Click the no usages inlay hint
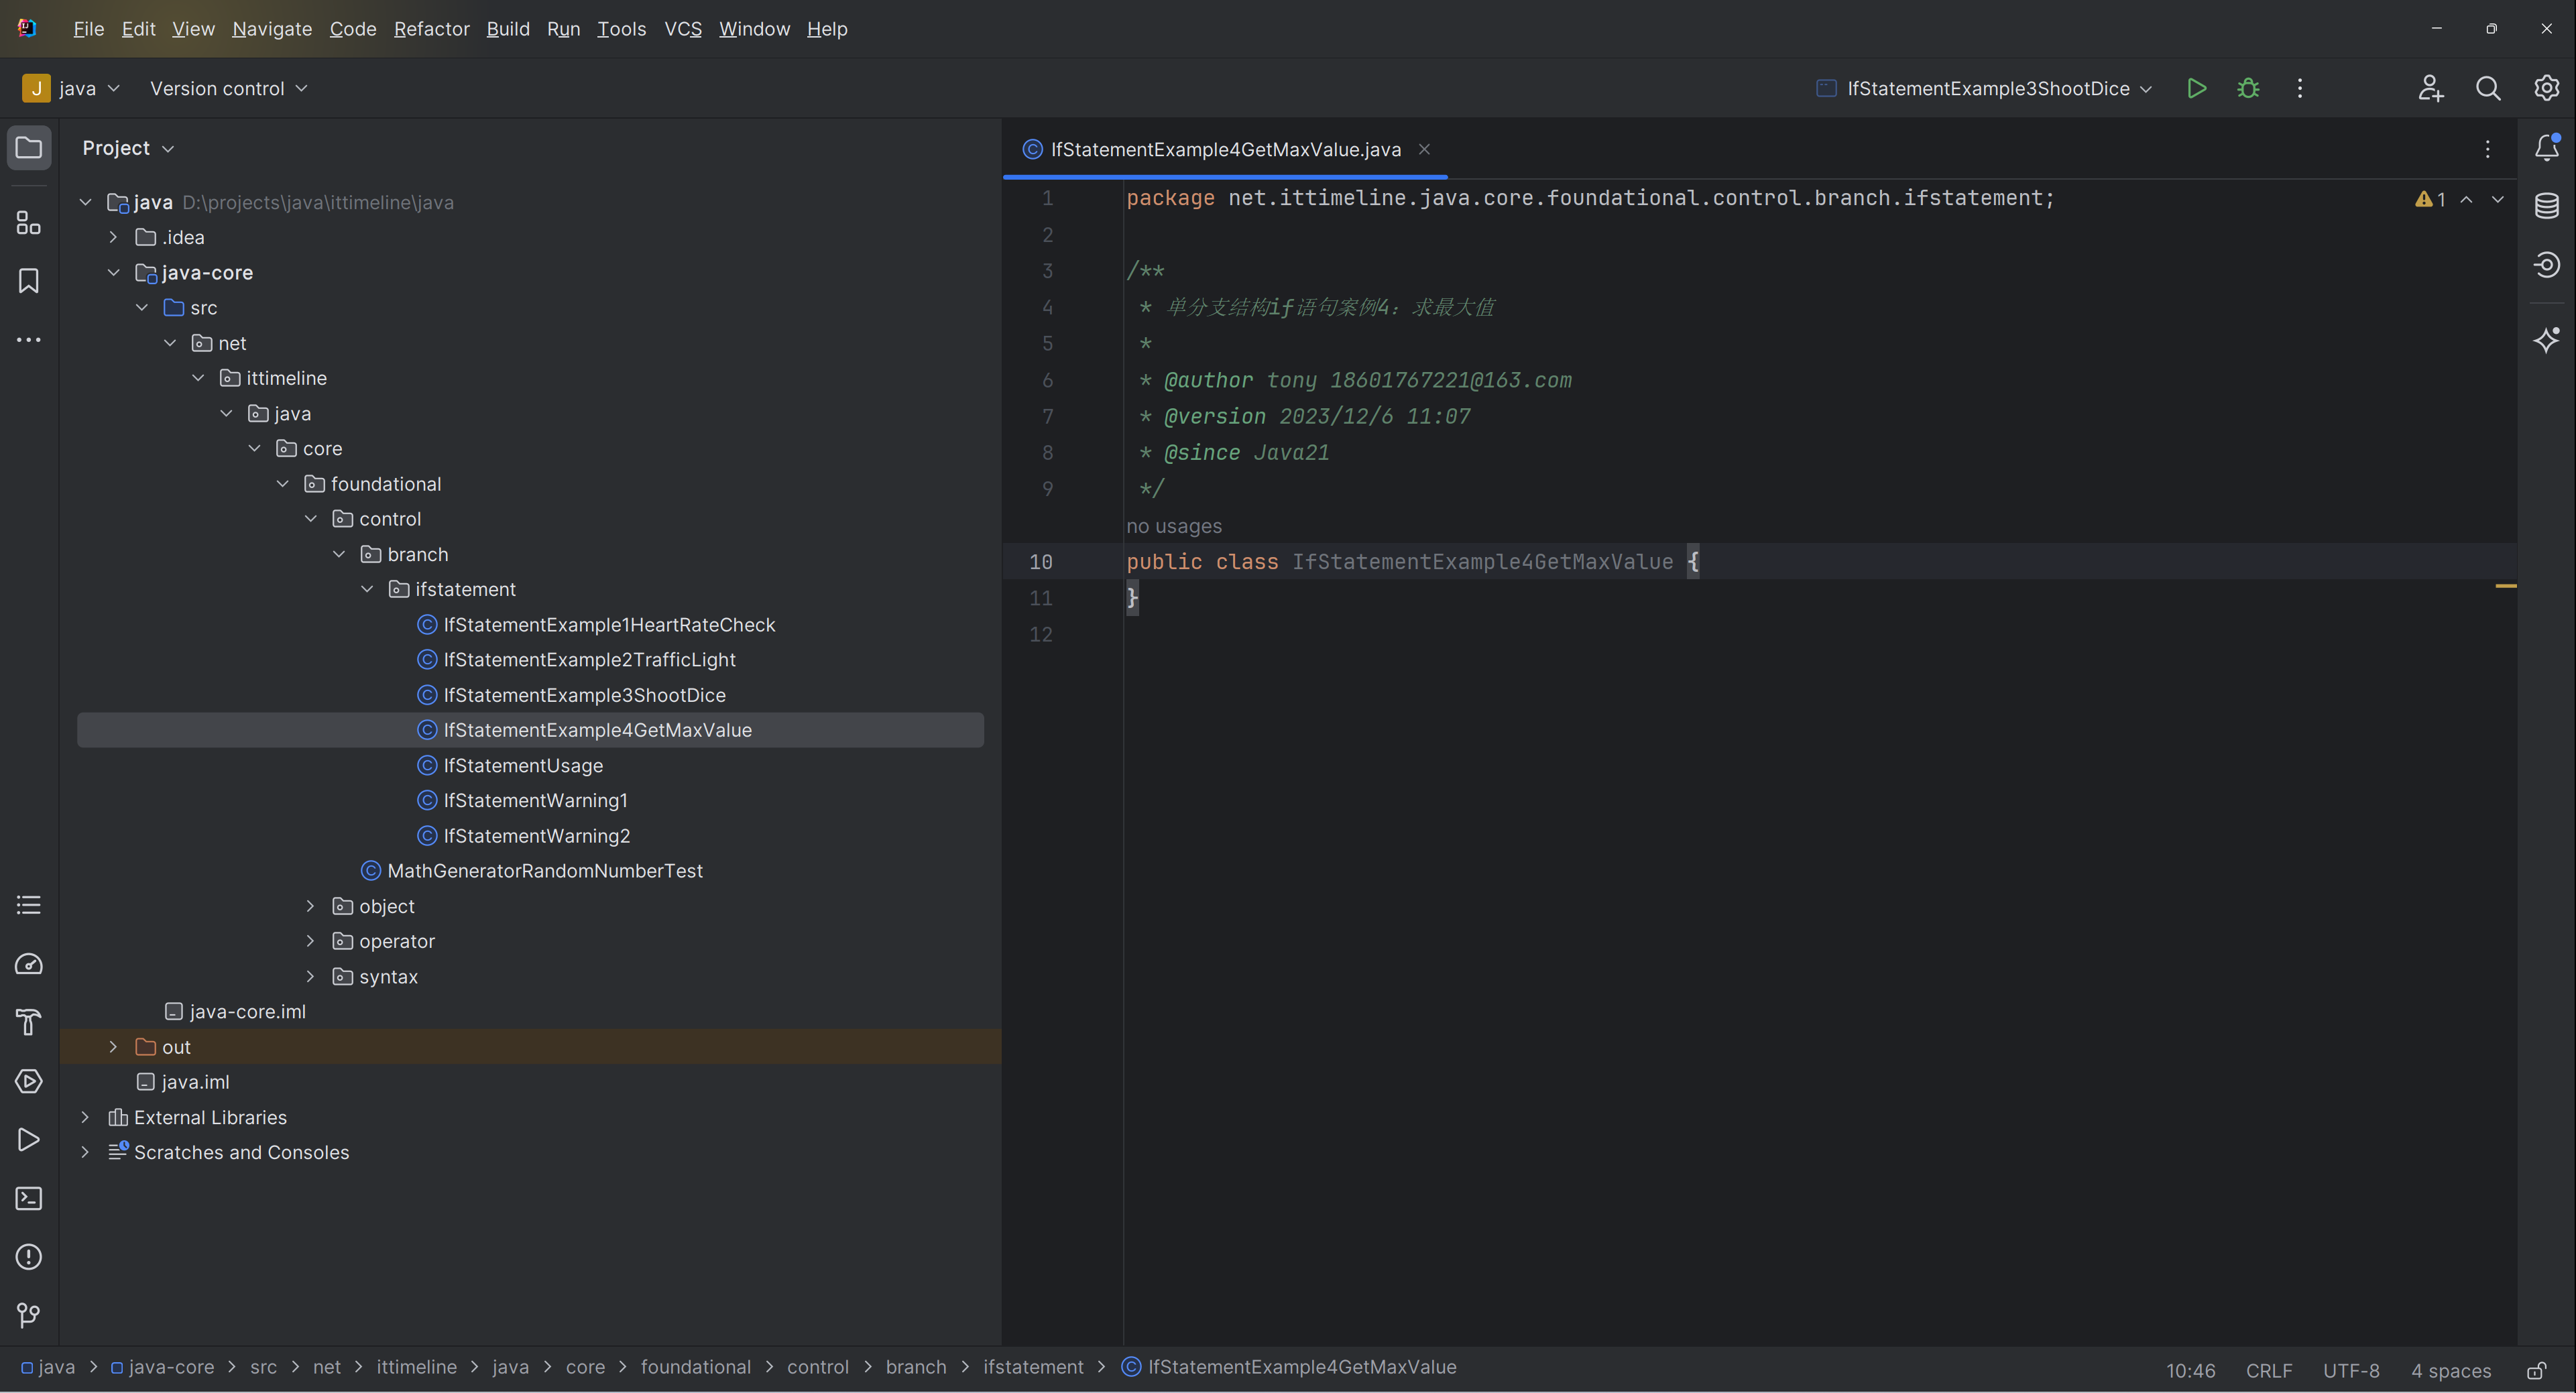 pos(1174,526)
